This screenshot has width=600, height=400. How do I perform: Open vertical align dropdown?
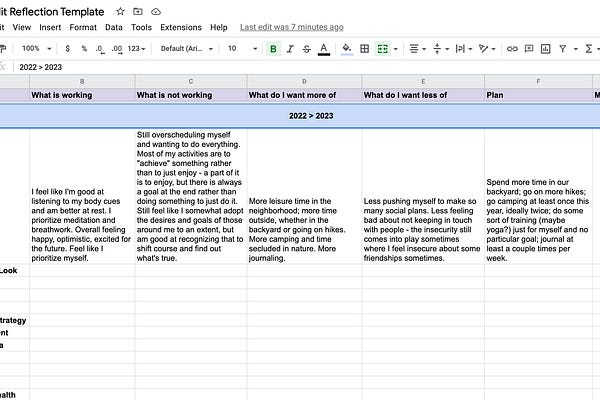click(441, 49)
